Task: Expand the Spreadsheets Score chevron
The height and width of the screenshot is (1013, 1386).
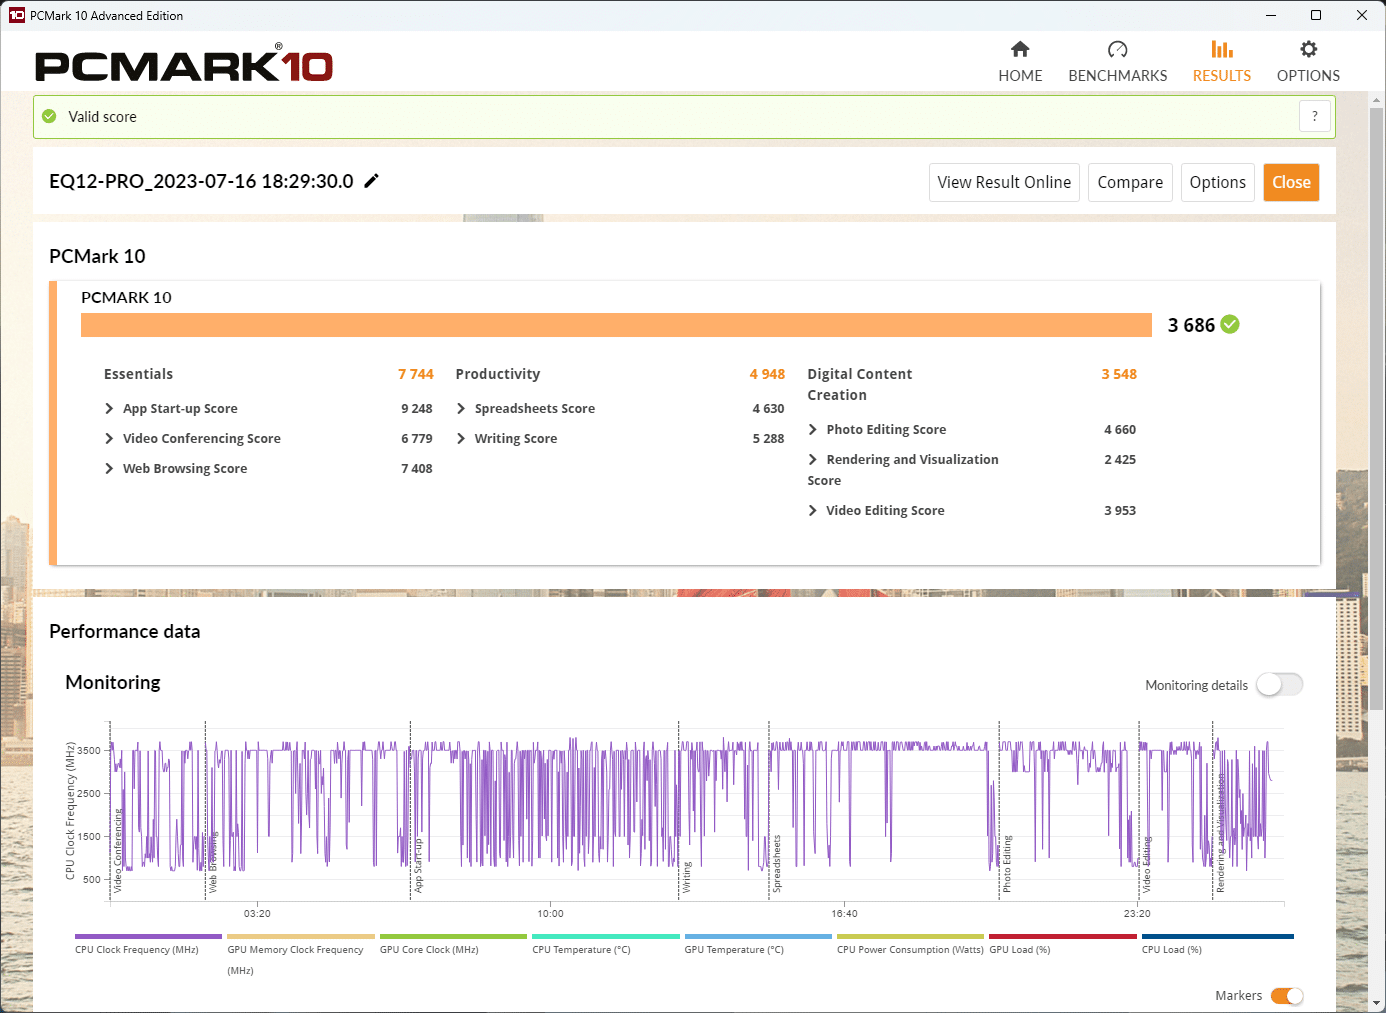Action: point(461,409)
